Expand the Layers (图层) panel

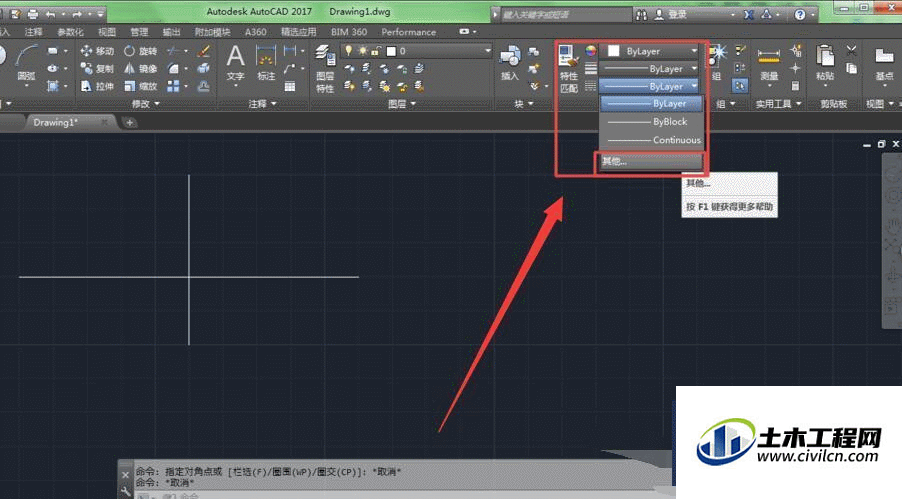pyautogui.click(x=402, y=104)
